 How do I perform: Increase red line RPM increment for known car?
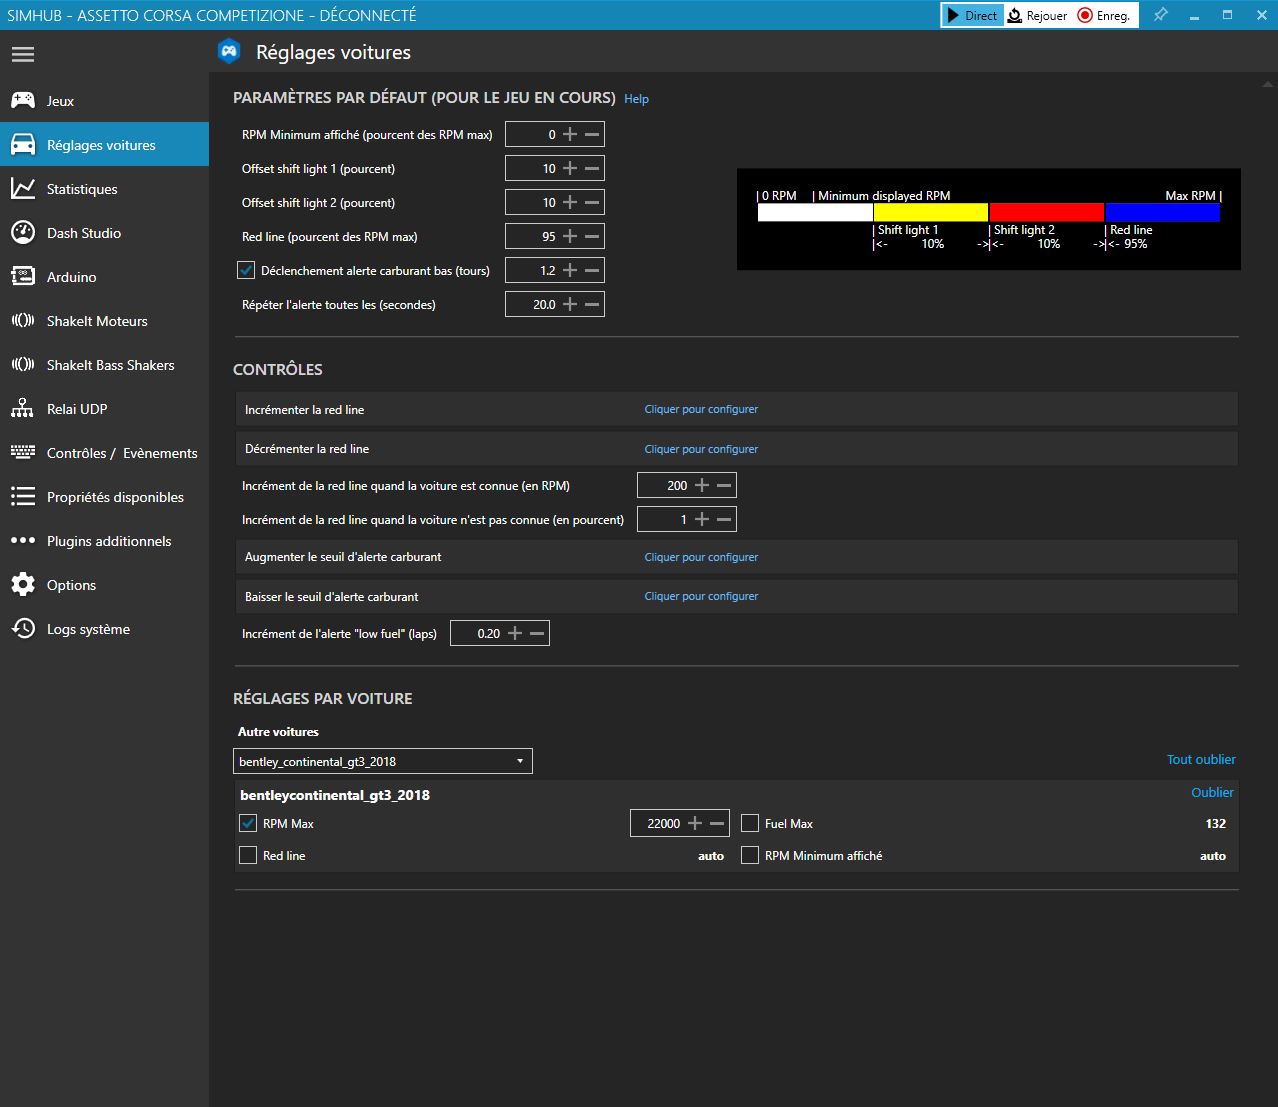click(x=702, y=485)
